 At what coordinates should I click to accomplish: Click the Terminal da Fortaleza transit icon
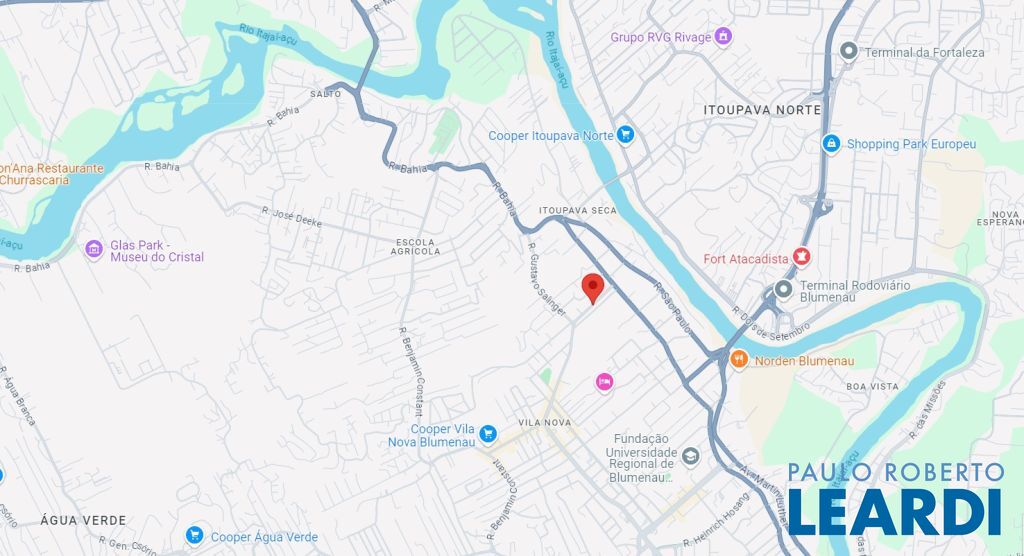click(848, 51)
